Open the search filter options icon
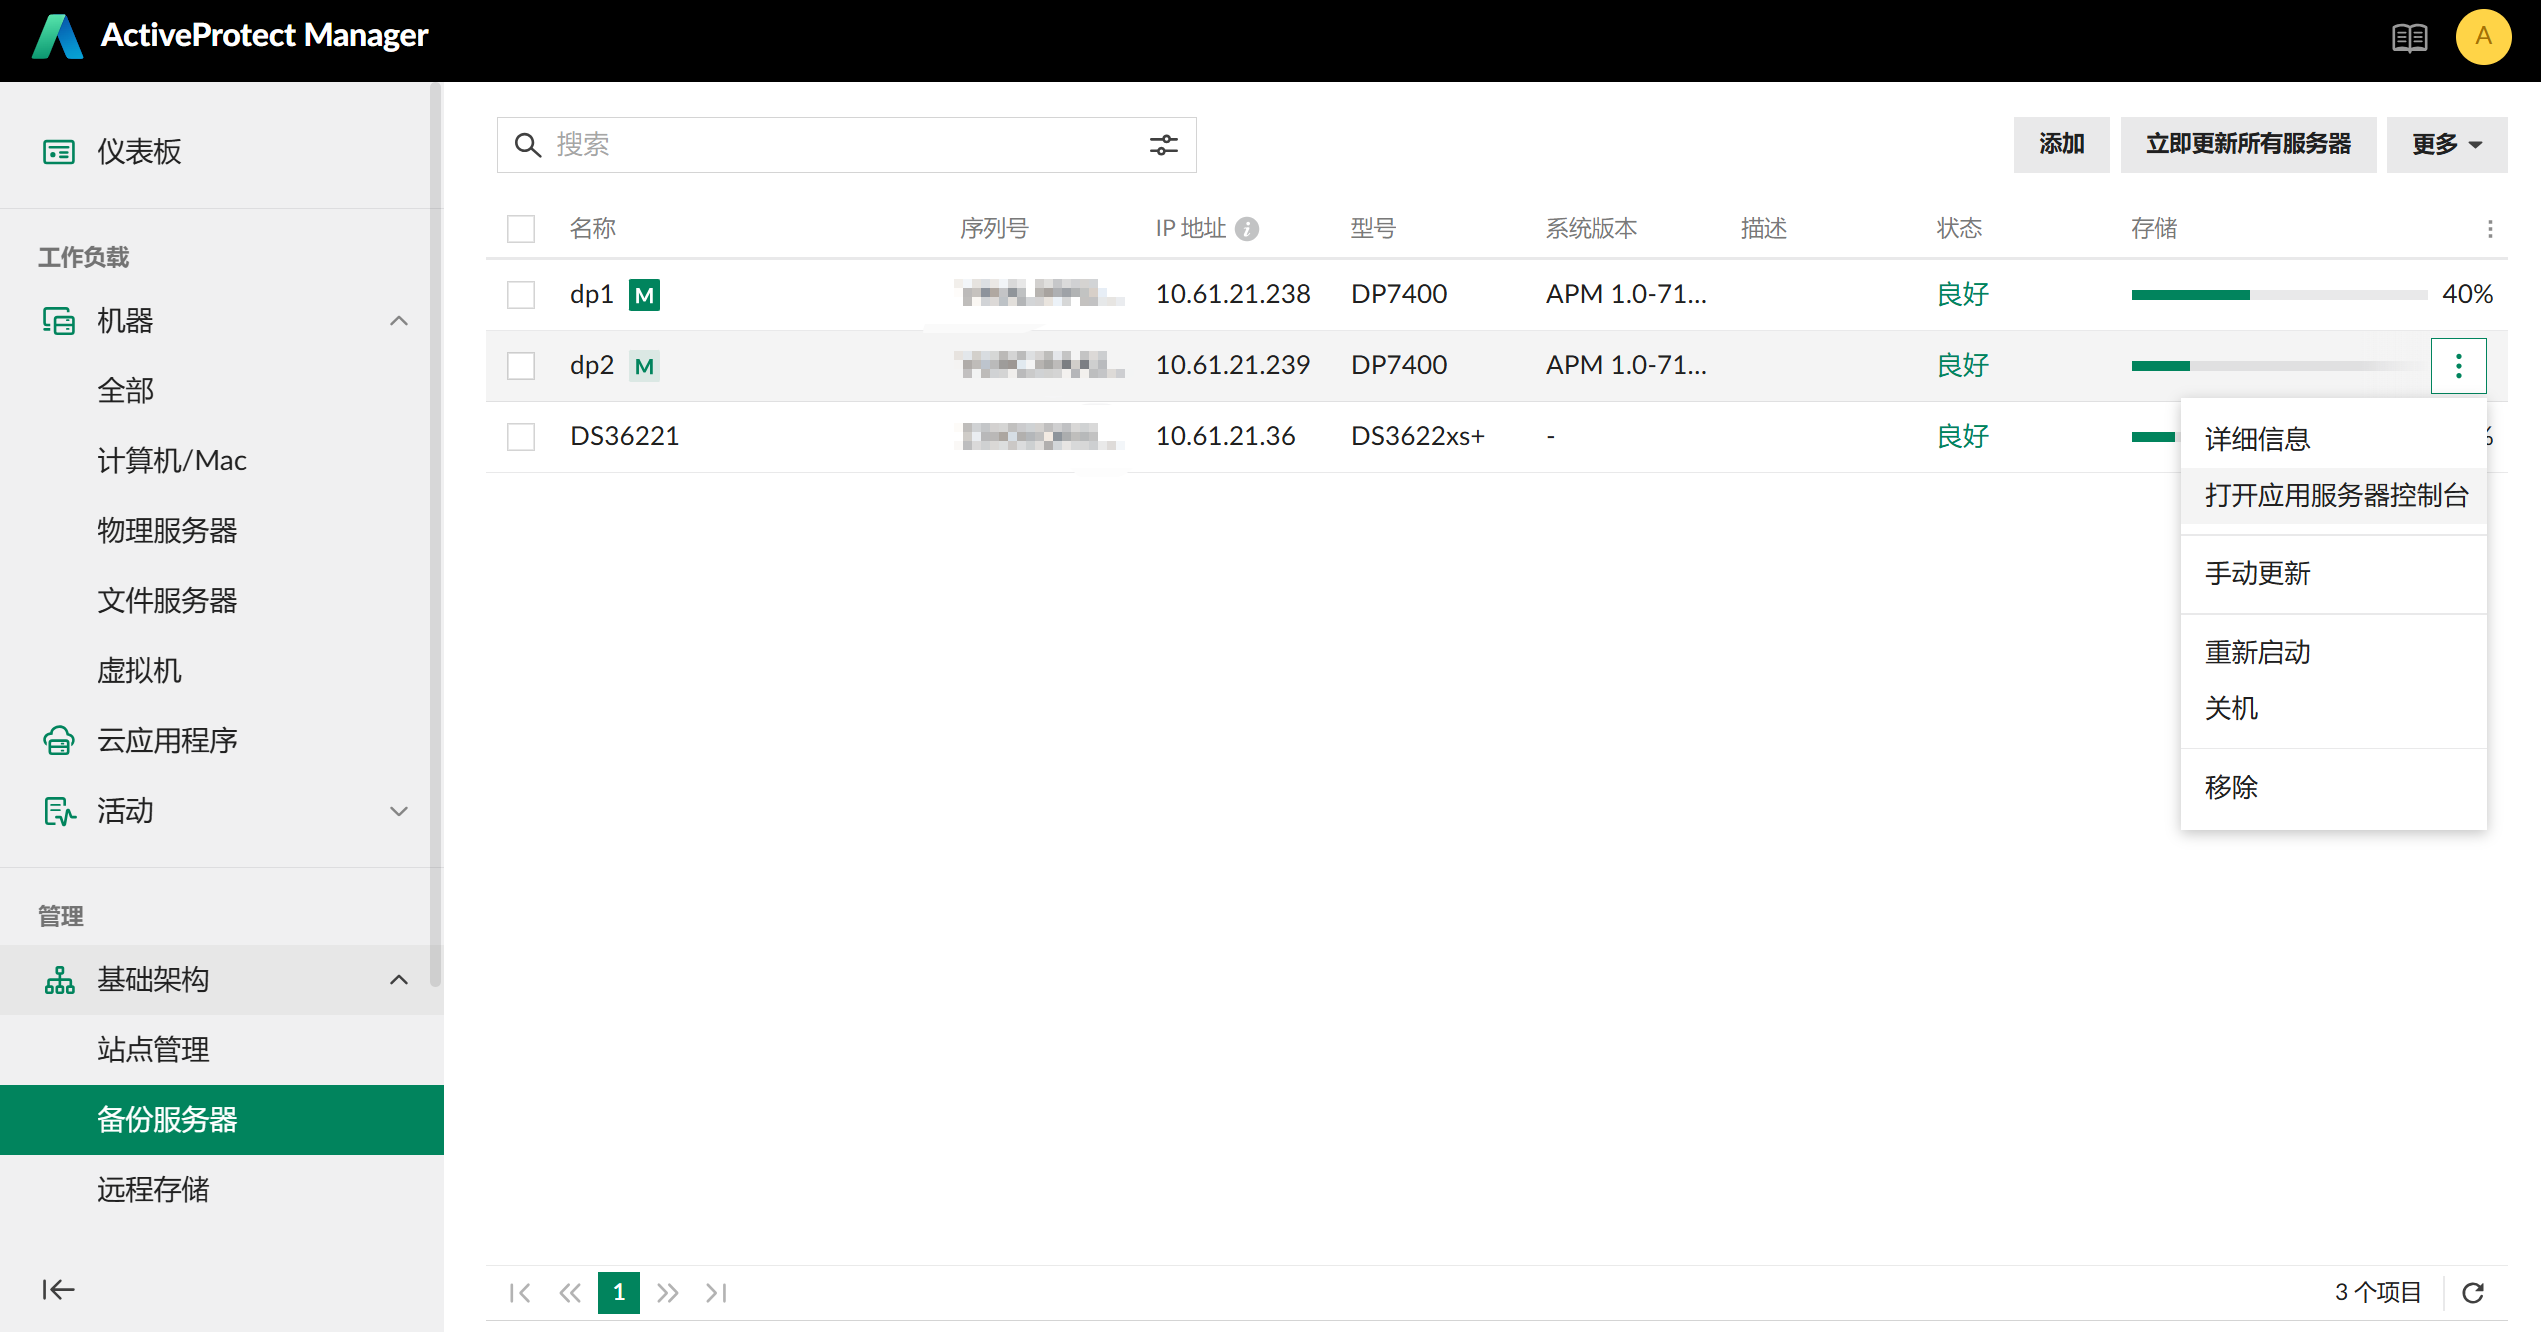 1163,145
